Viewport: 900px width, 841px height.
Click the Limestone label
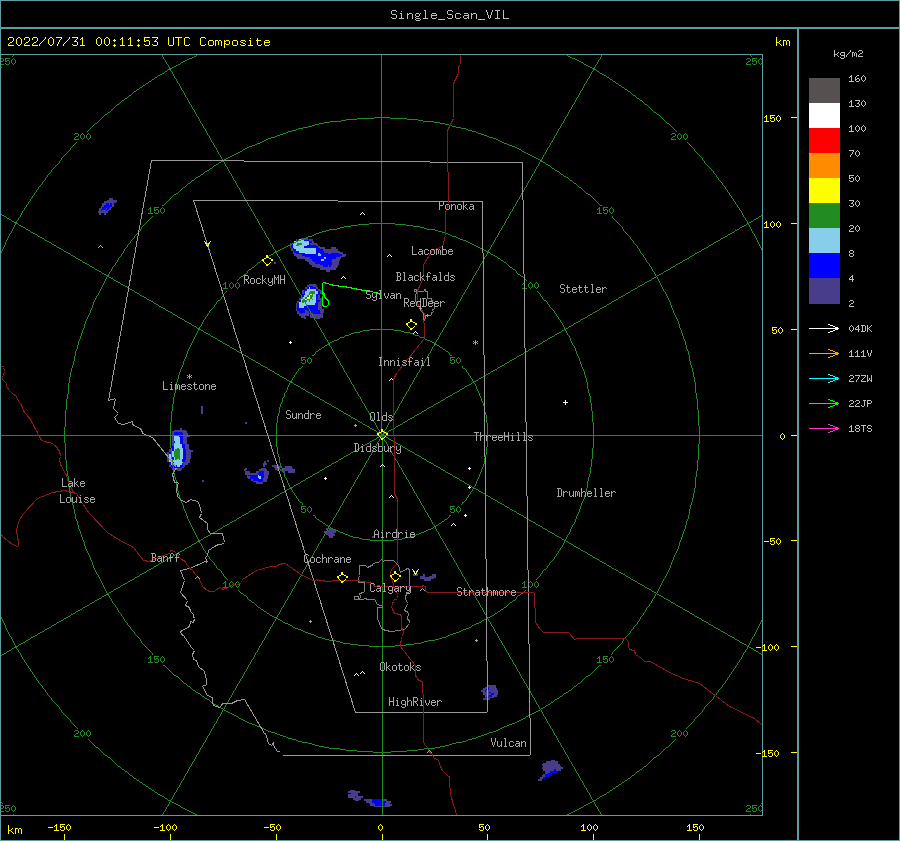(x=189, y=386)
